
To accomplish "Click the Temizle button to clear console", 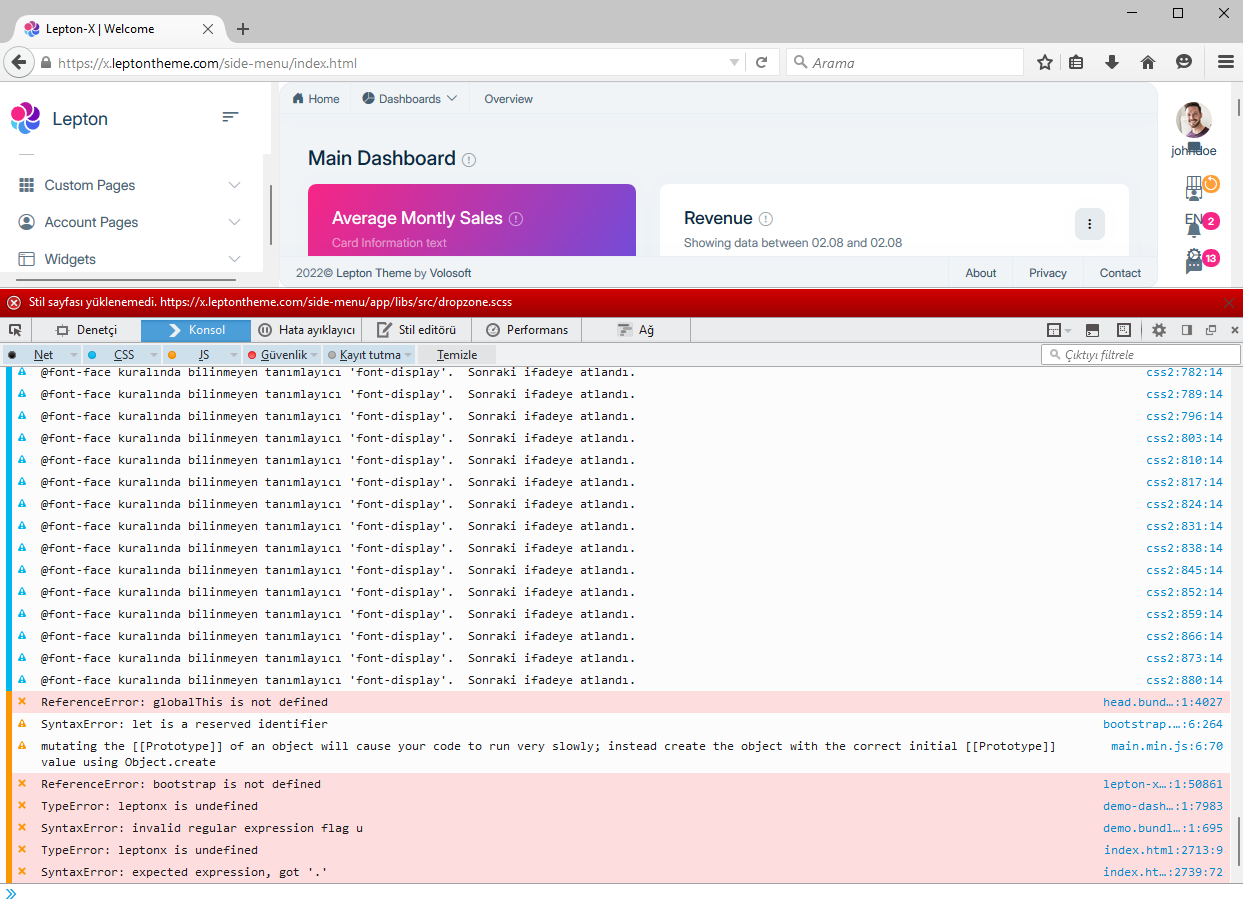I will (457, 355).
